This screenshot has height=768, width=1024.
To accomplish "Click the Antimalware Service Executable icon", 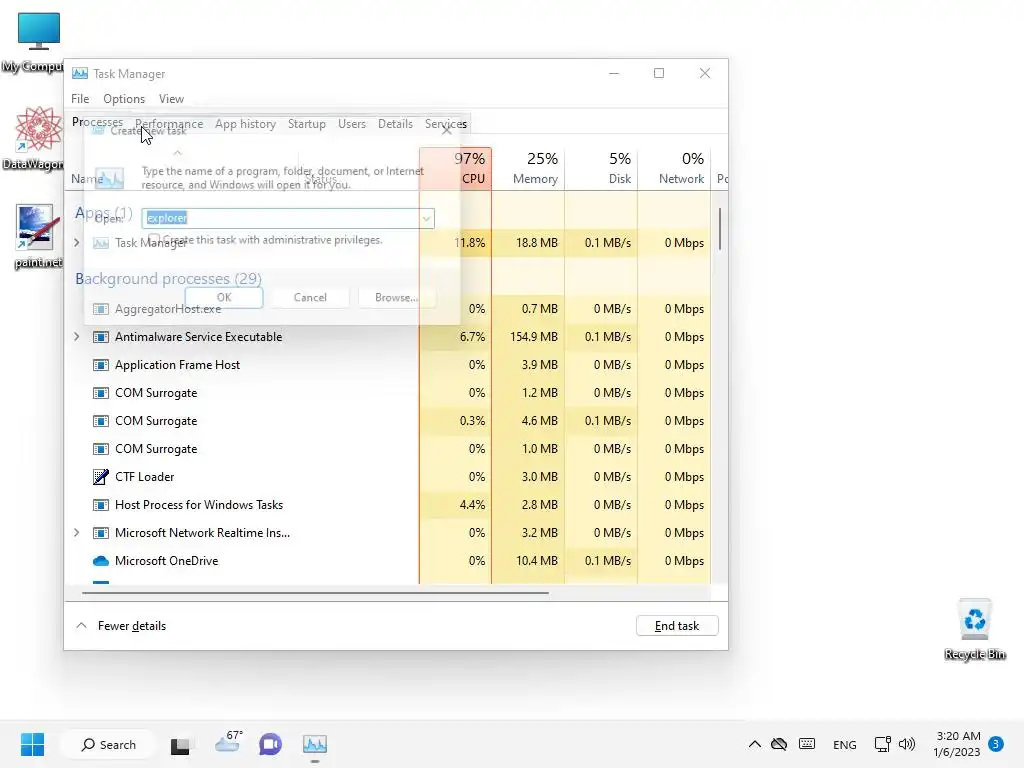I will (101, 337).
